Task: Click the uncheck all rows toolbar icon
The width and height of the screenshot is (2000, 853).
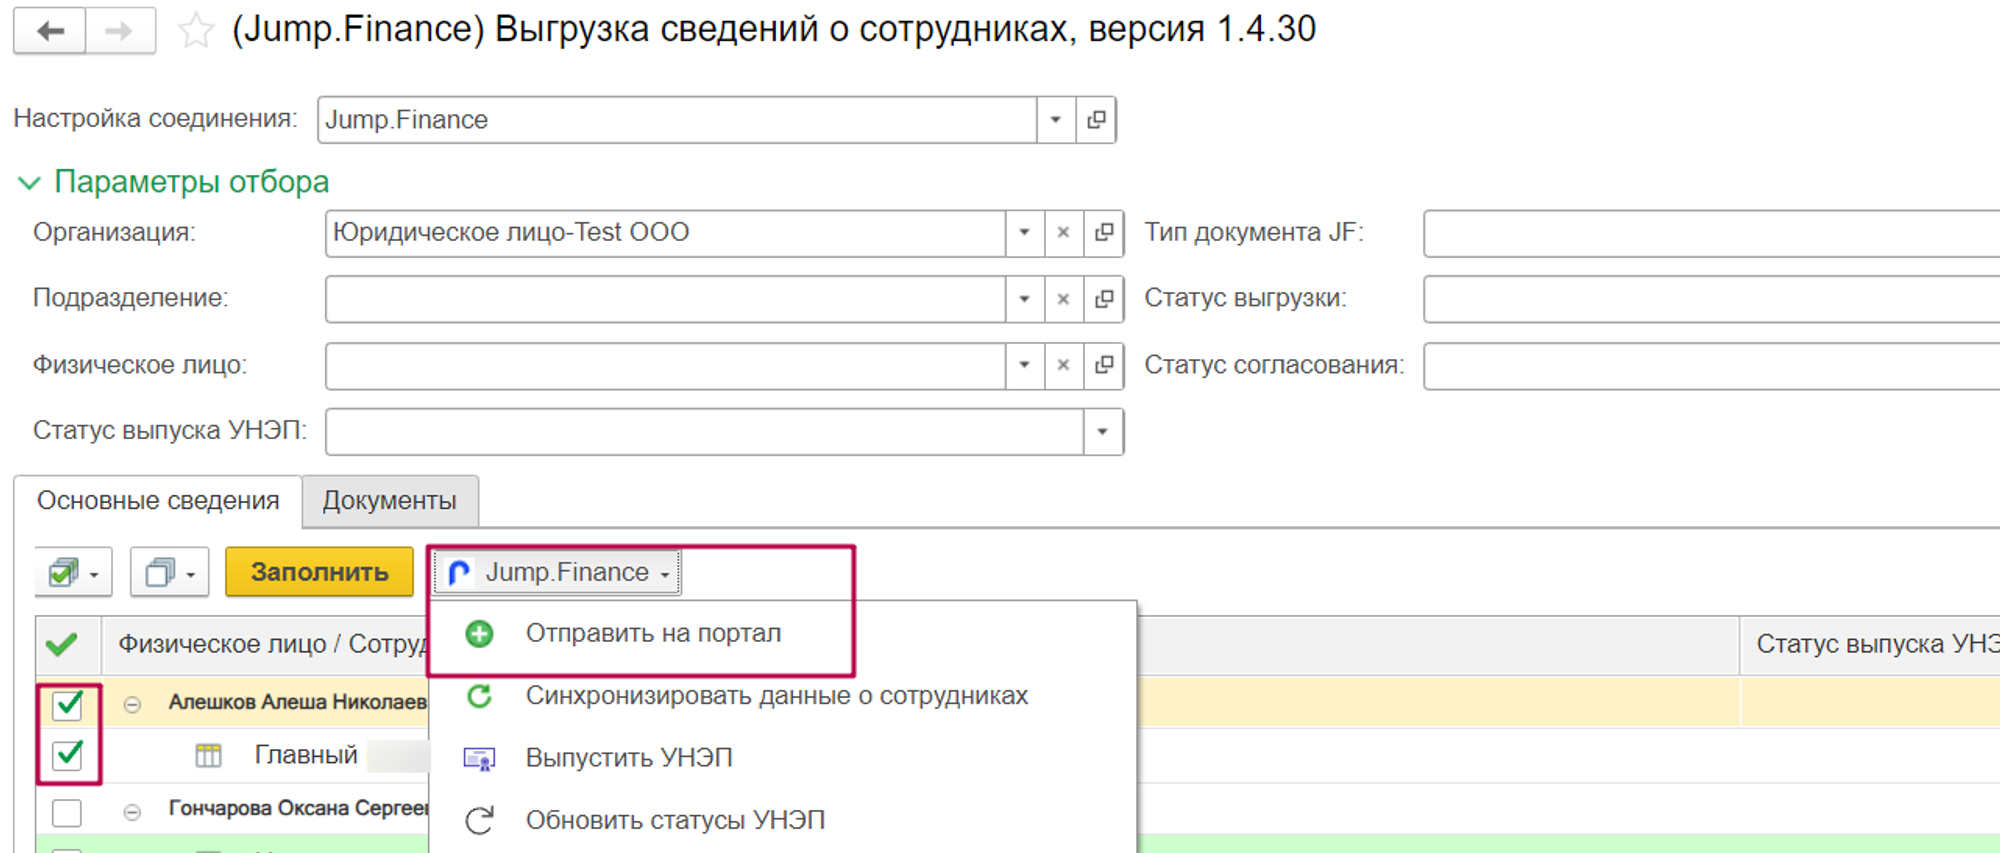Action: [x=169, y=573]
